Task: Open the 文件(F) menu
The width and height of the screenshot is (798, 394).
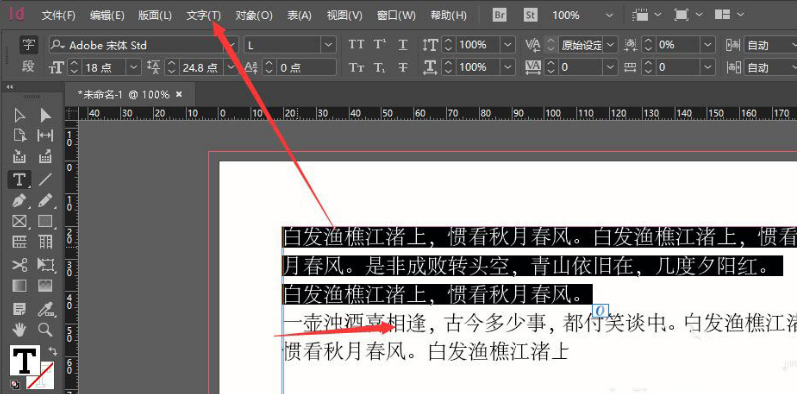Action: point(59,15)
